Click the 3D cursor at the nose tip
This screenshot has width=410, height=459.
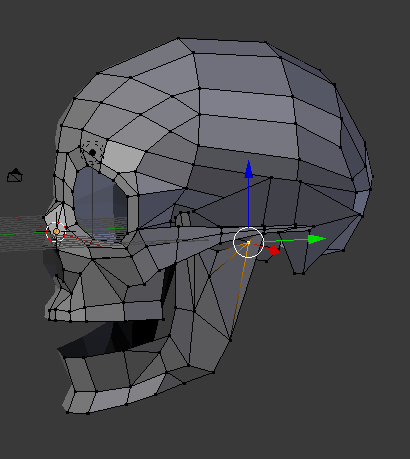click(56, 231)
